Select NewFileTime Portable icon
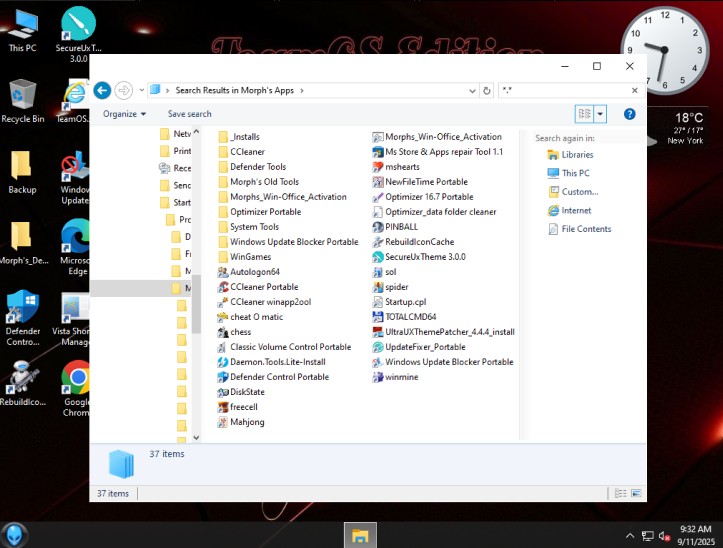 tap(378, 182)
